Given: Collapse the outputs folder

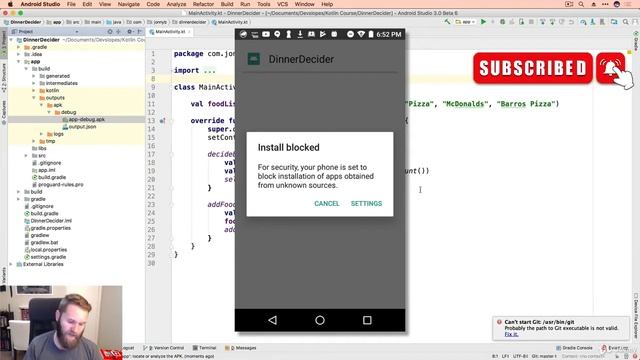Looking at the screenshot, I should [34, 98].
